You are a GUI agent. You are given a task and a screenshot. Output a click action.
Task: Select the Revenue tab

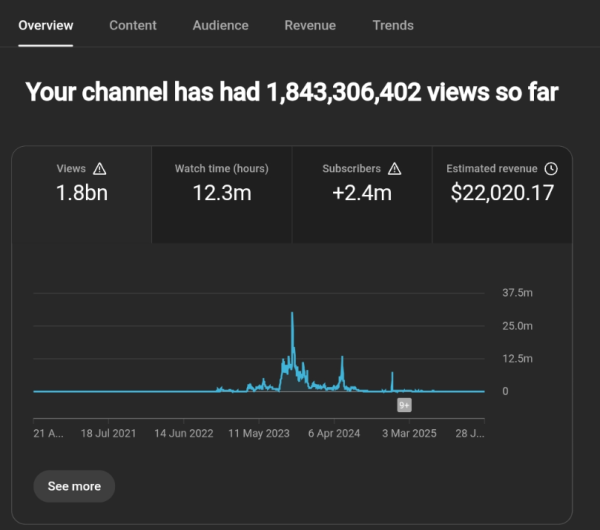tap(310, 25)
